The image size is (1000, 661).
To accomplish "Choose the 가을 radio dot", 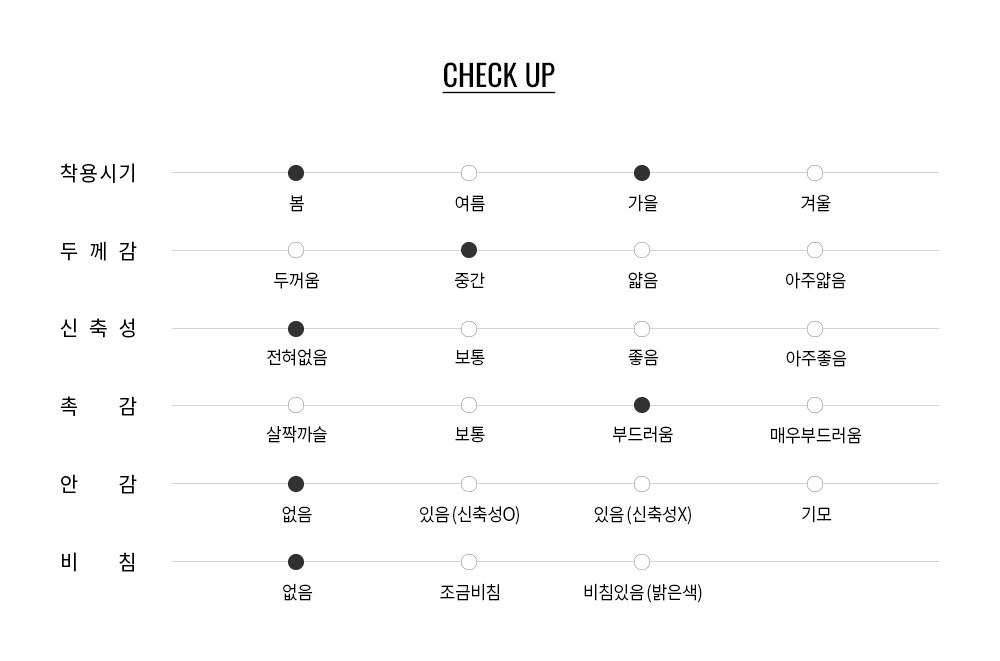I will (x=642, y=173).
